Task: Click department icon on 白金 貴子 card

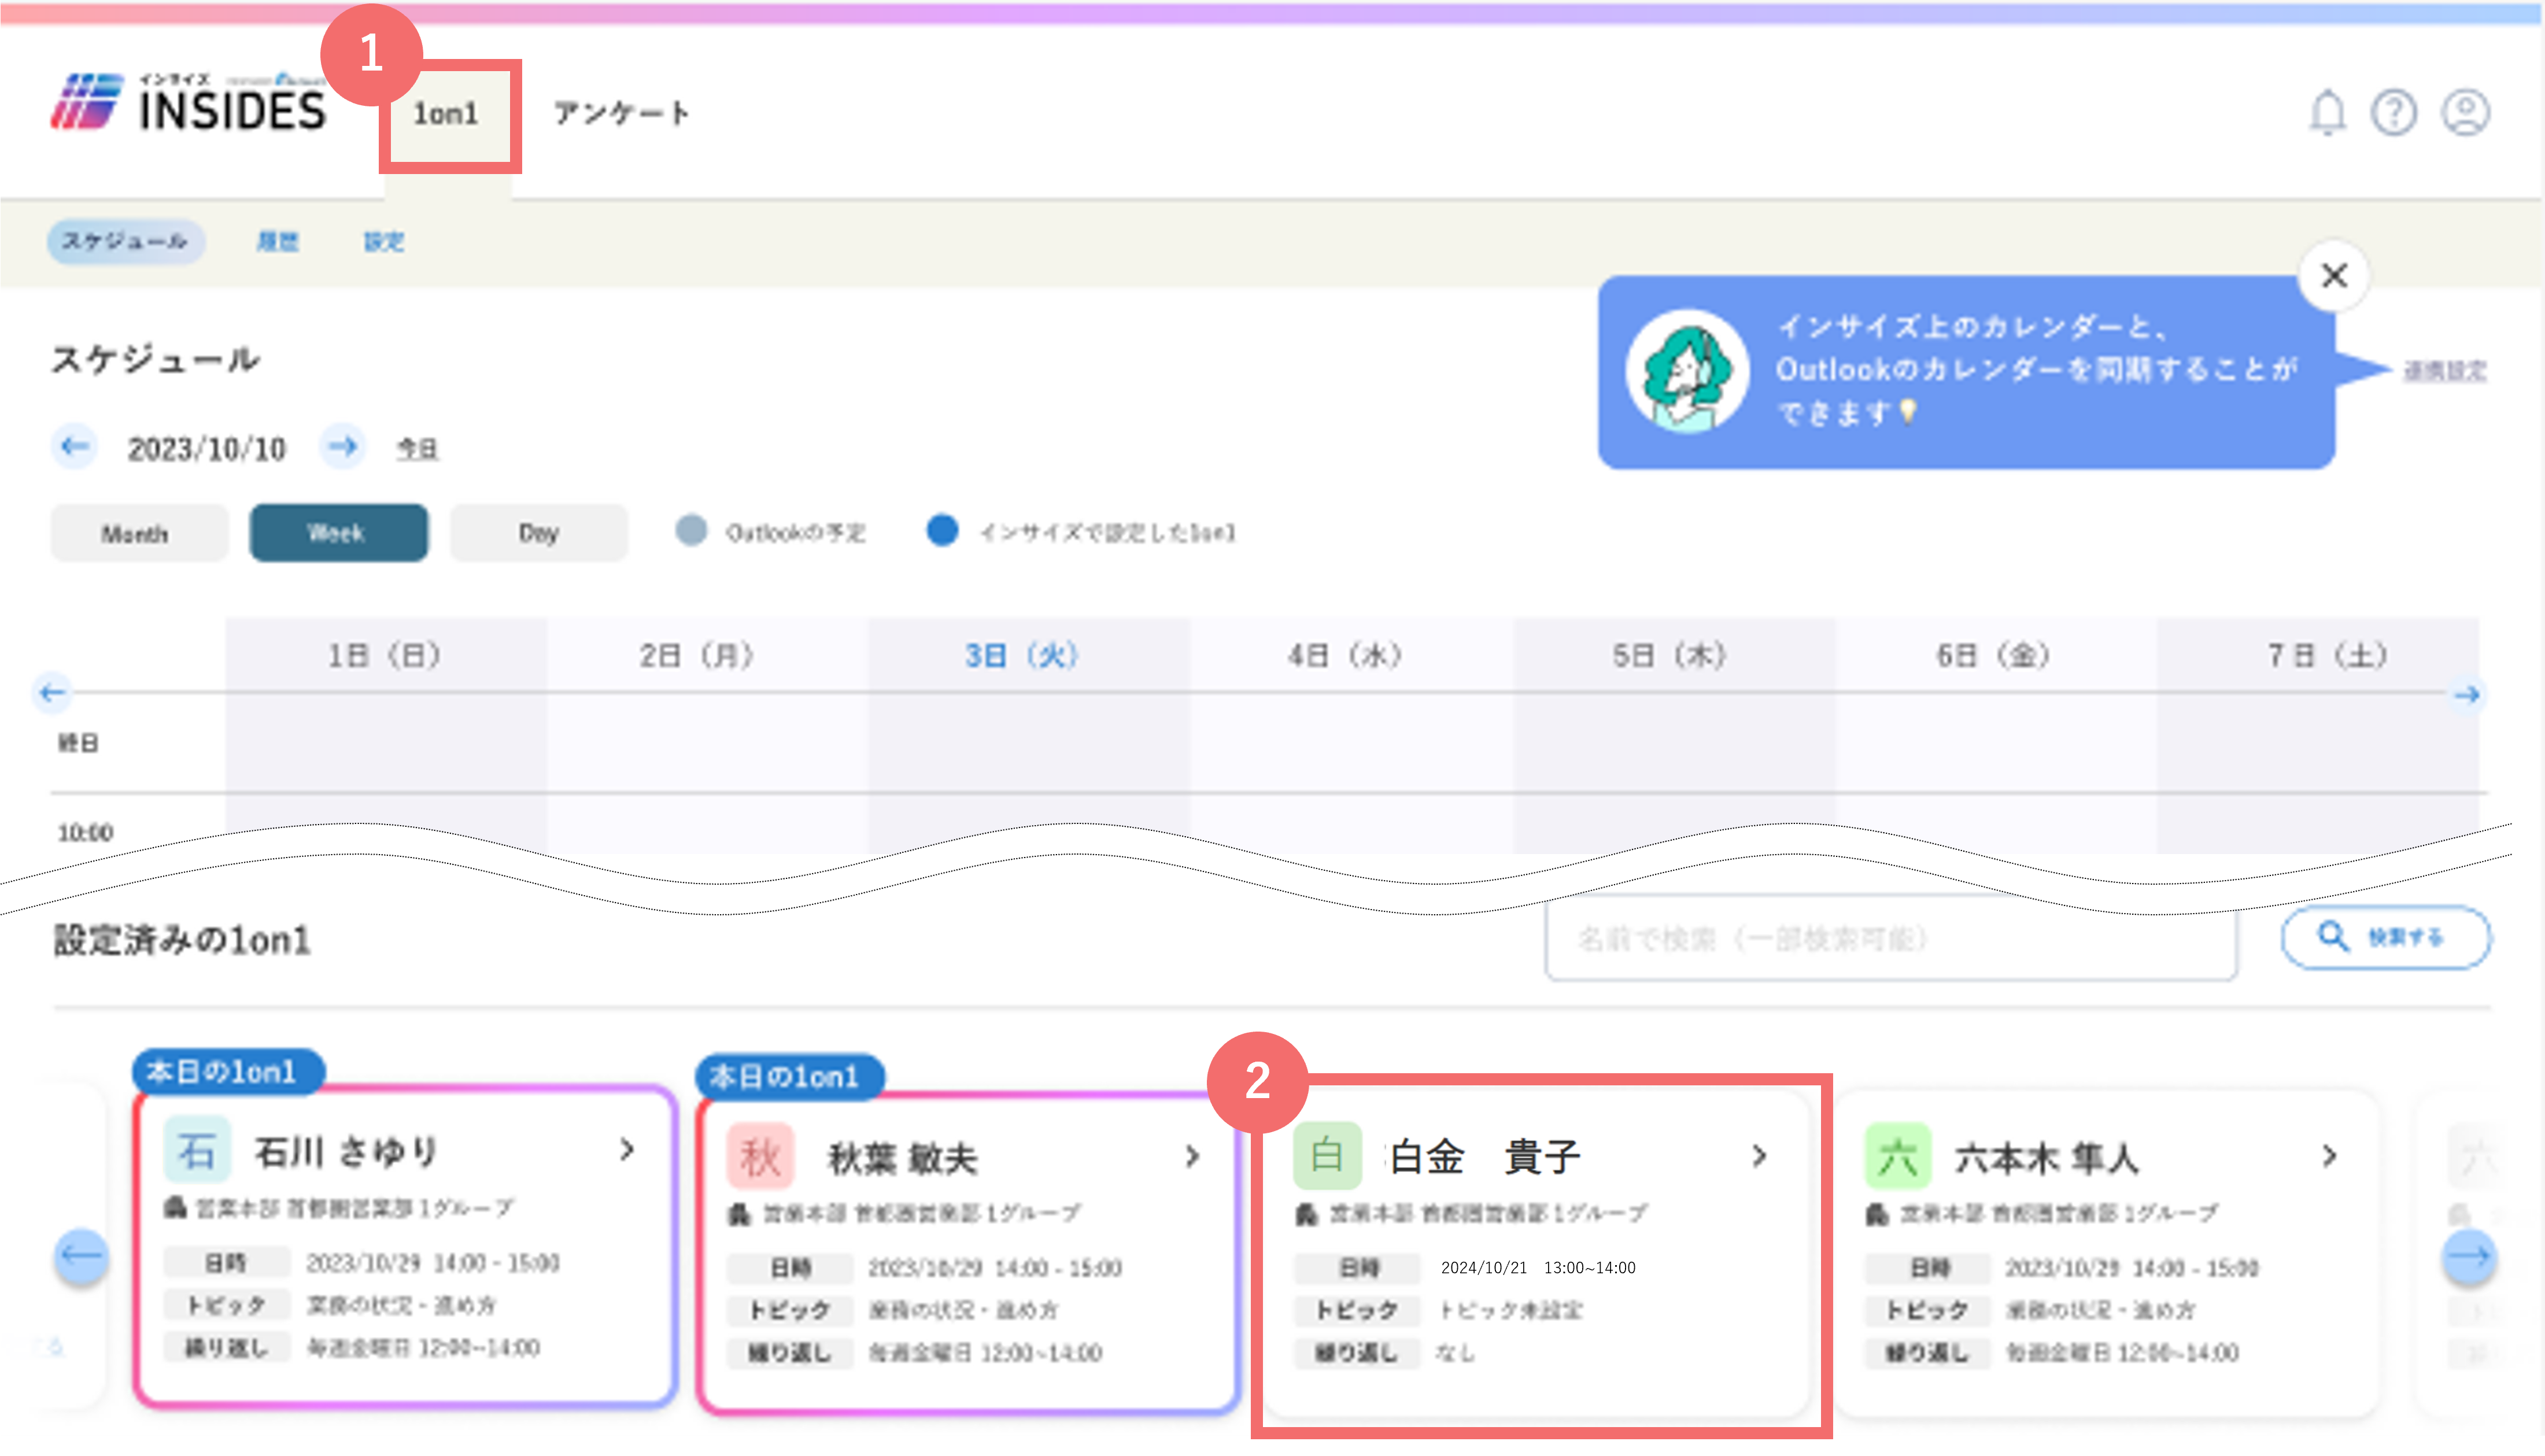Action: click(1306, 1214)
